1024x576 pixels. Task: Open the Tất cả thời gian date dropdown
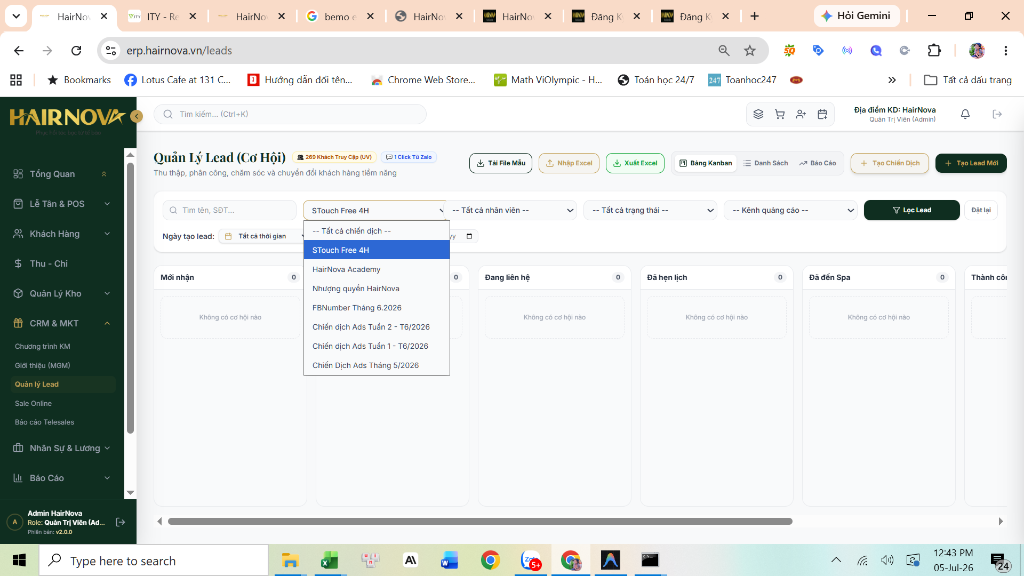pos(263,236)
